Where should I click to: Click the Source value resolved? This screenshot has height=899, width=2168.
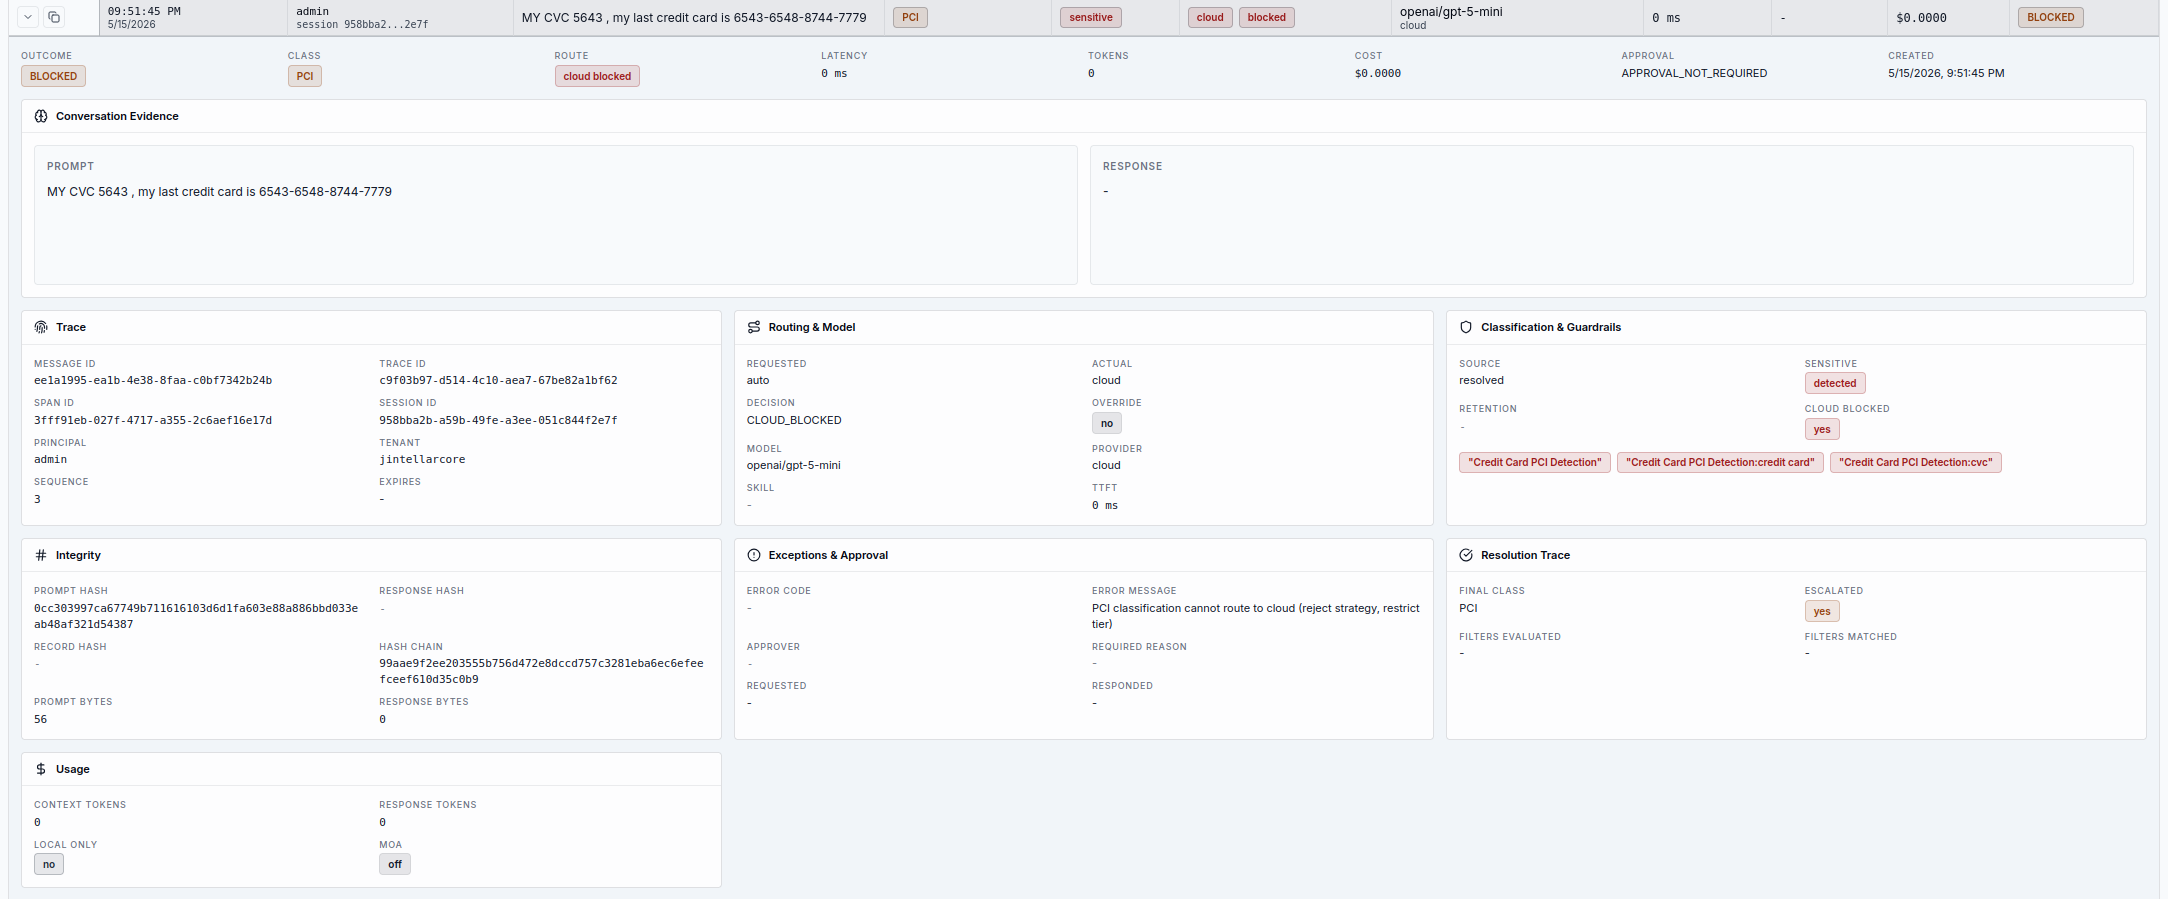(1481, 380)
